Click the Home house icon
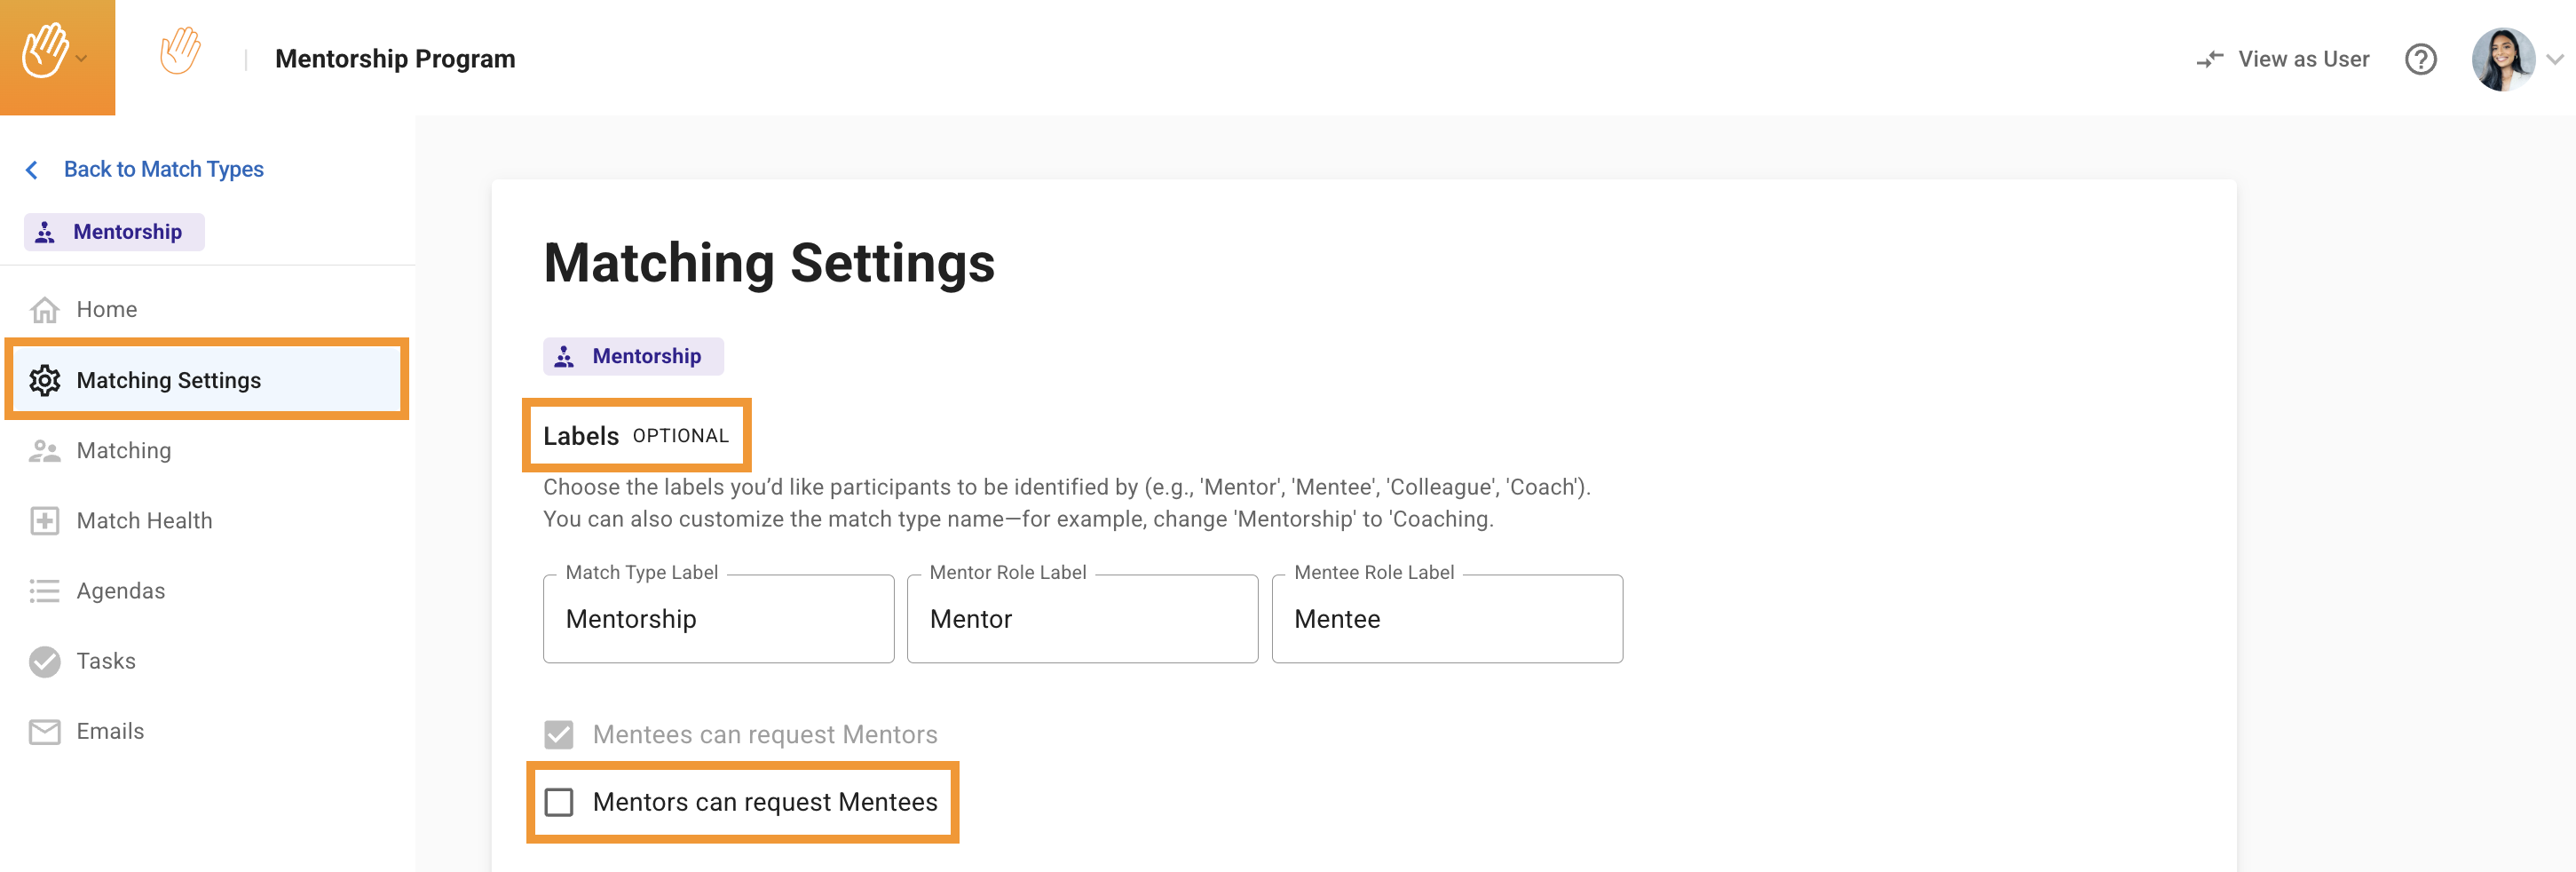 [x=44, y=310]
